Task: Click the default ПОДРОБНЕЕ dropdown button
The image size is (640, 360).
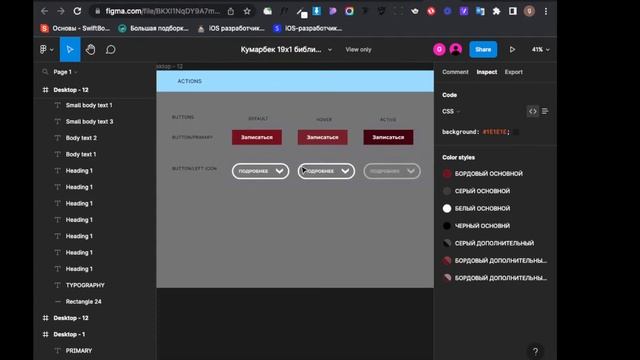Action: click(260, 171)
